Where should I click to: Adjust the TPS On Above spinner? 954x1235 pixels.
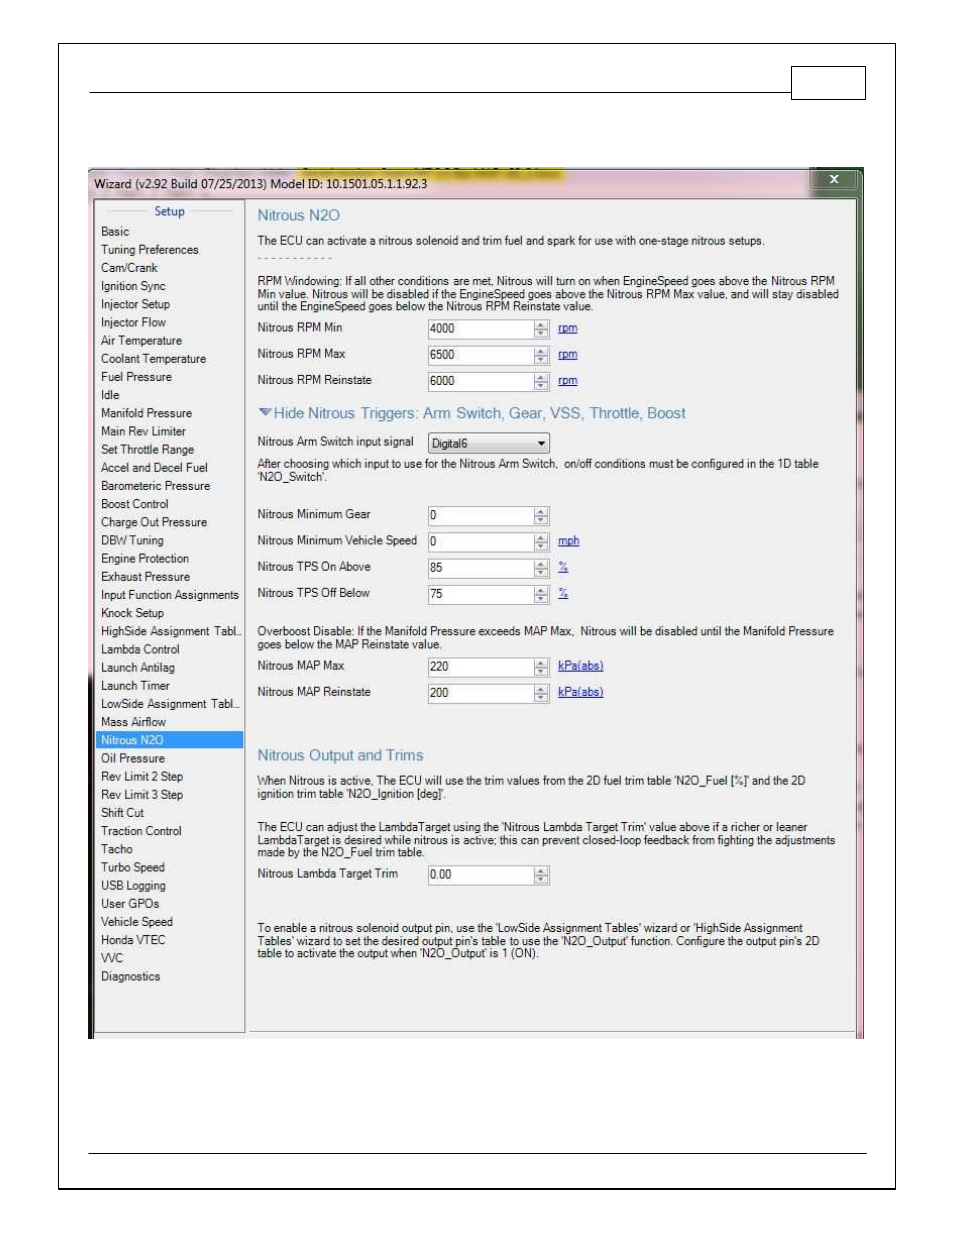[x=541, y=568]
